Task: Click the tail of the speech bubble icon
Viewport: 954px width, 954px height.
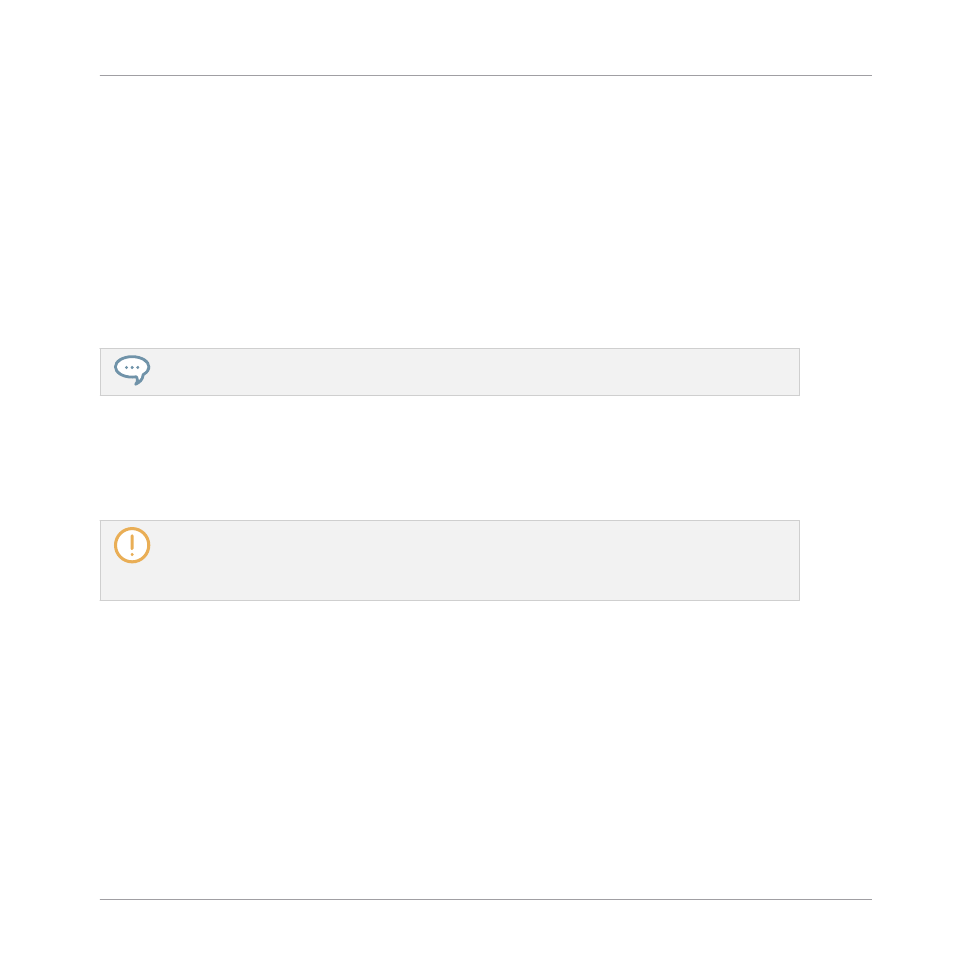Action: tap(139, 380)
